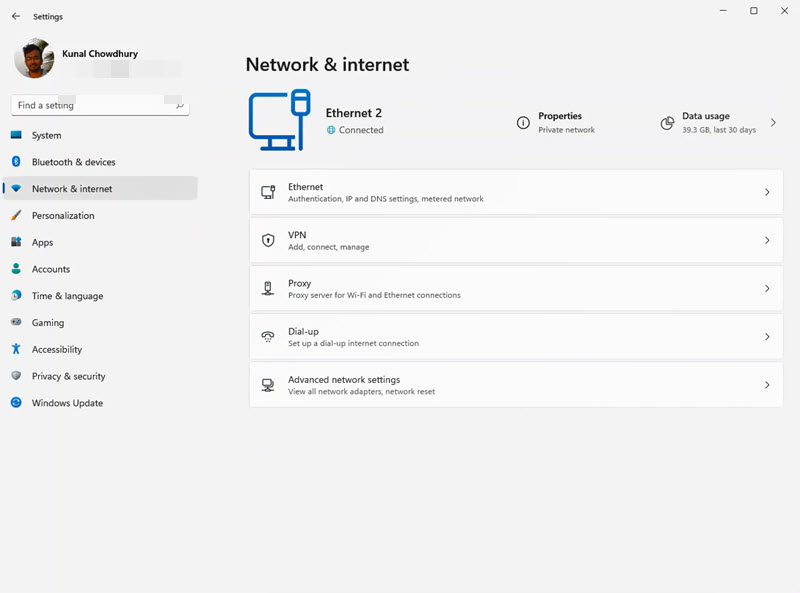
Task: Click the 'Private network' subtitle text
Action: (566, 130)
